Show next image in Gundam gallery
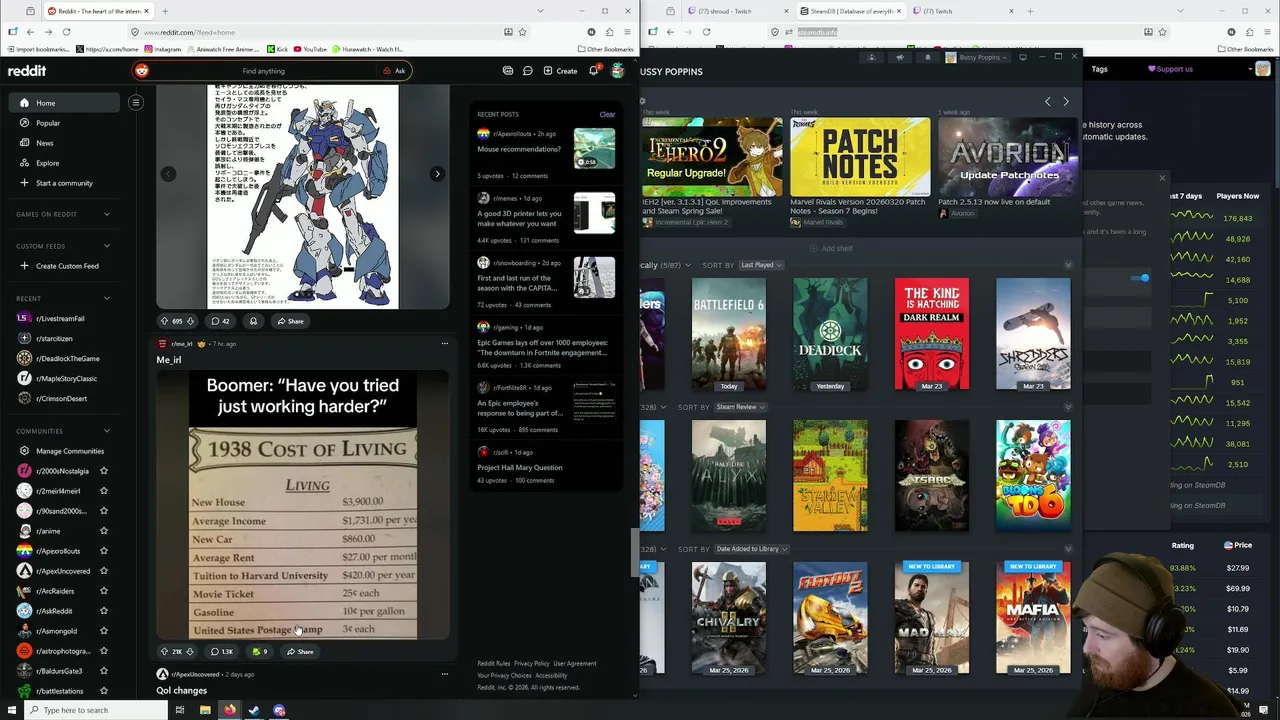Image resolution: width=1280 pixels, height=720 pixels. click(437, 174)
